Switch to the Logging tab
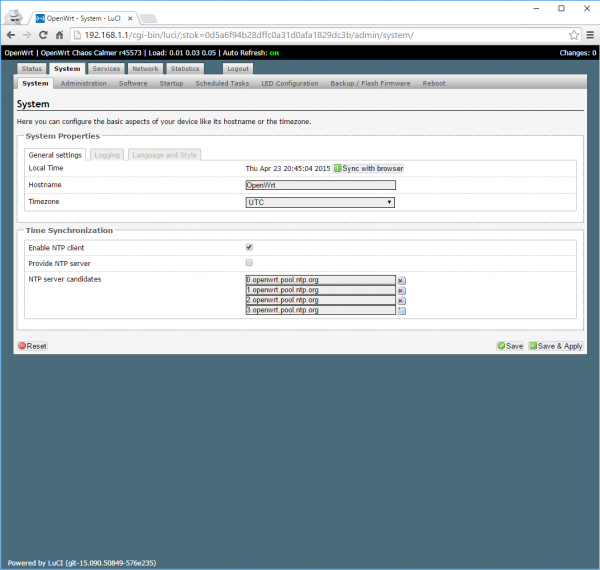This screenshot has width=600, height=570. tap(105, 155)
